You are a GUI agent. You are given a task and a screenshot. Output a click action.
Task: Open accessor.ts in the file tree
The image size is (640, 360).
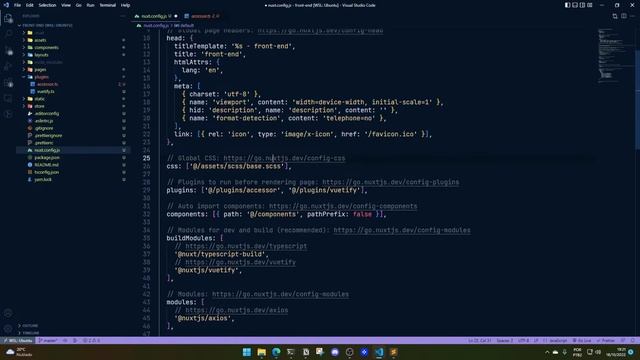tap(47, 84)
